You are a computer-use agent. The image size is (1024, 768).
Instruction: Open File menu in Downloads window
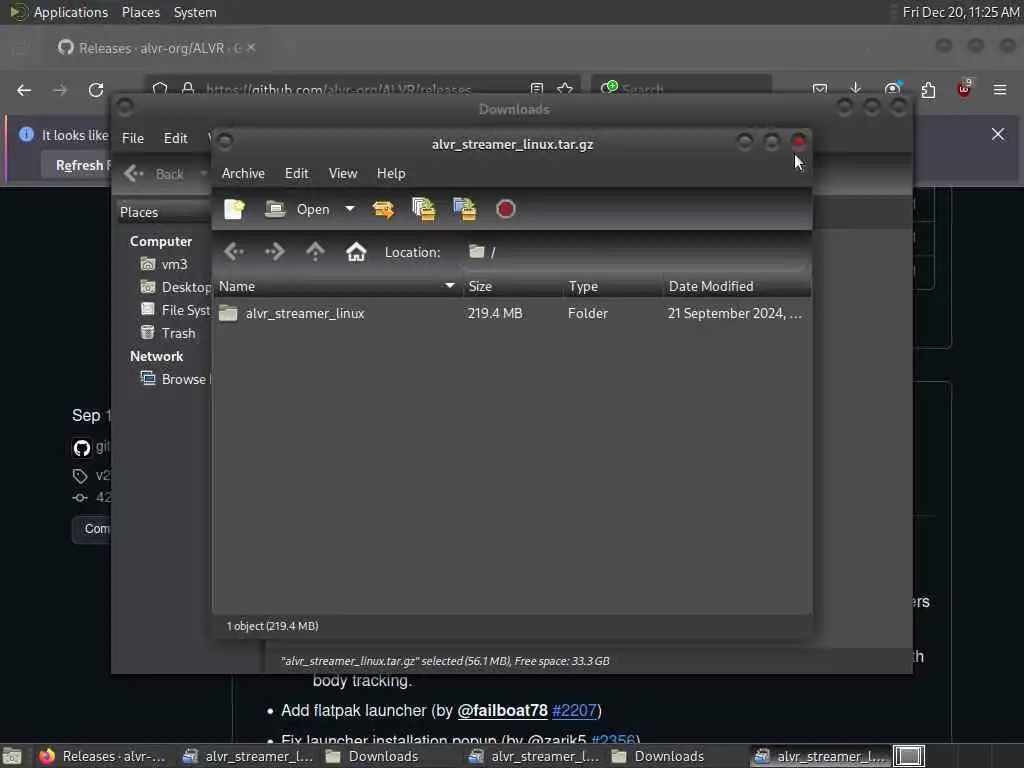pyautogui.click(x=133, y=138)
